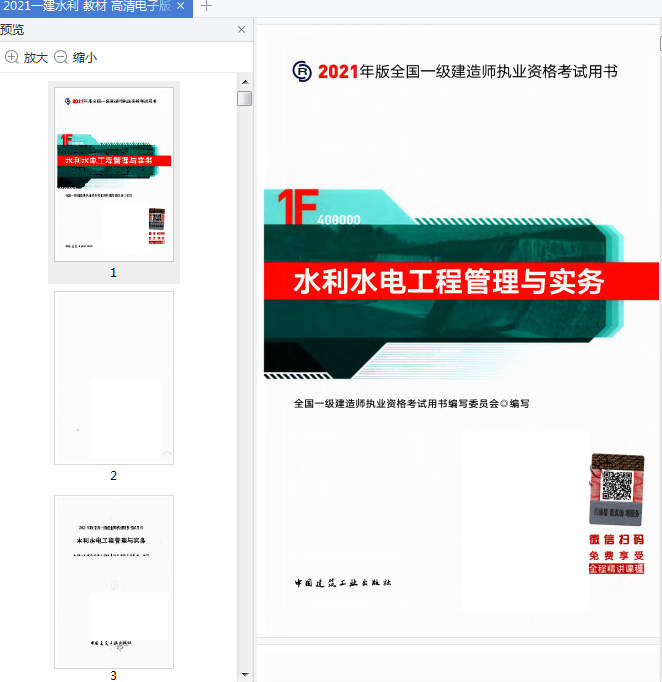Click the 全国一级建造师执业资格考试用书编写委员会 line
Screen dimensions: 662x682
pos(411,404)
